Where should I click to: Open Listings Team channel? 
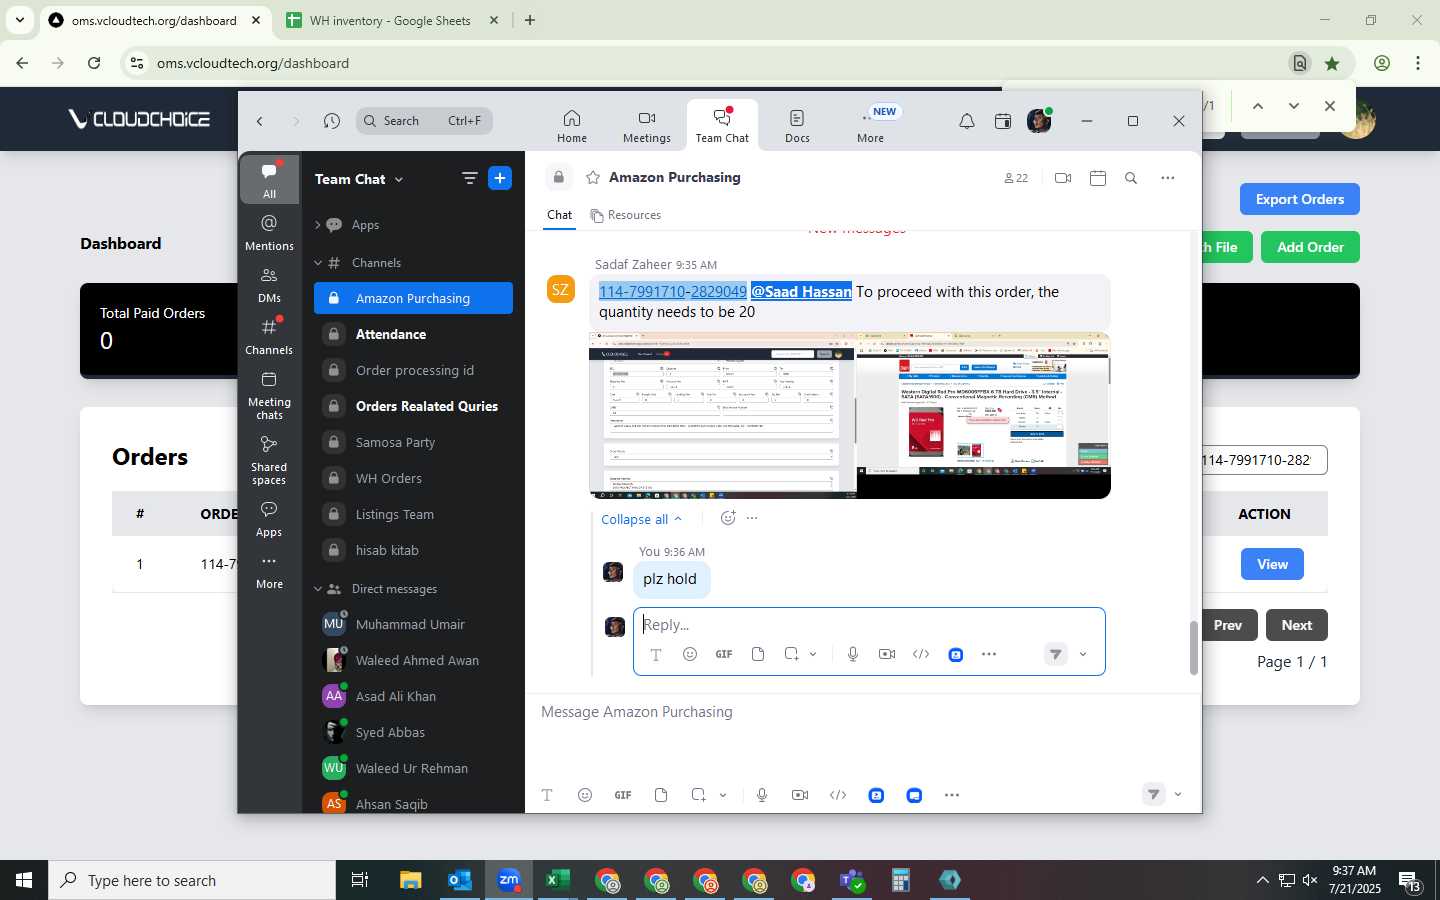pos(413,514)
